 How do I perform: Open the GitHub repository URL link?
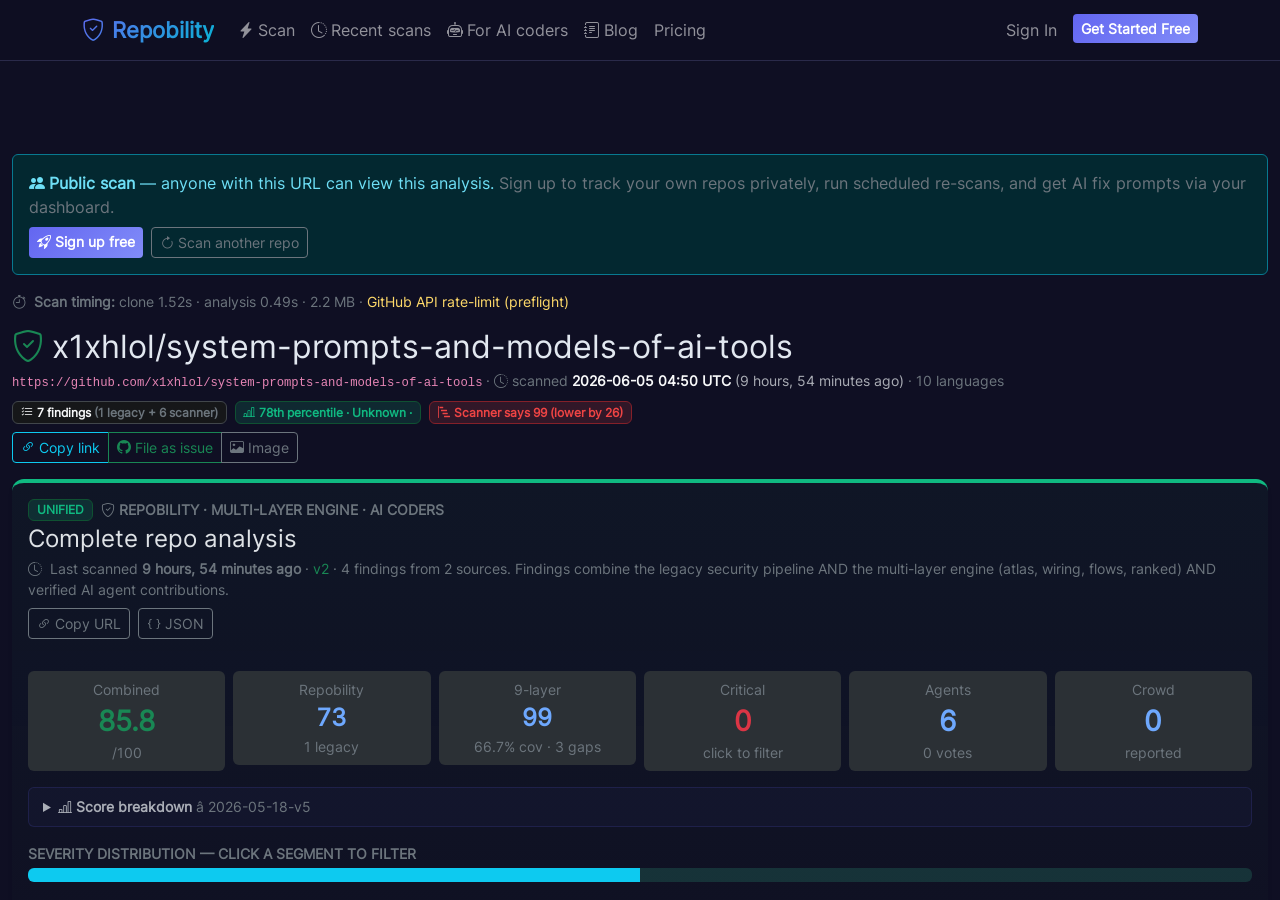click(x=247, y=382)
